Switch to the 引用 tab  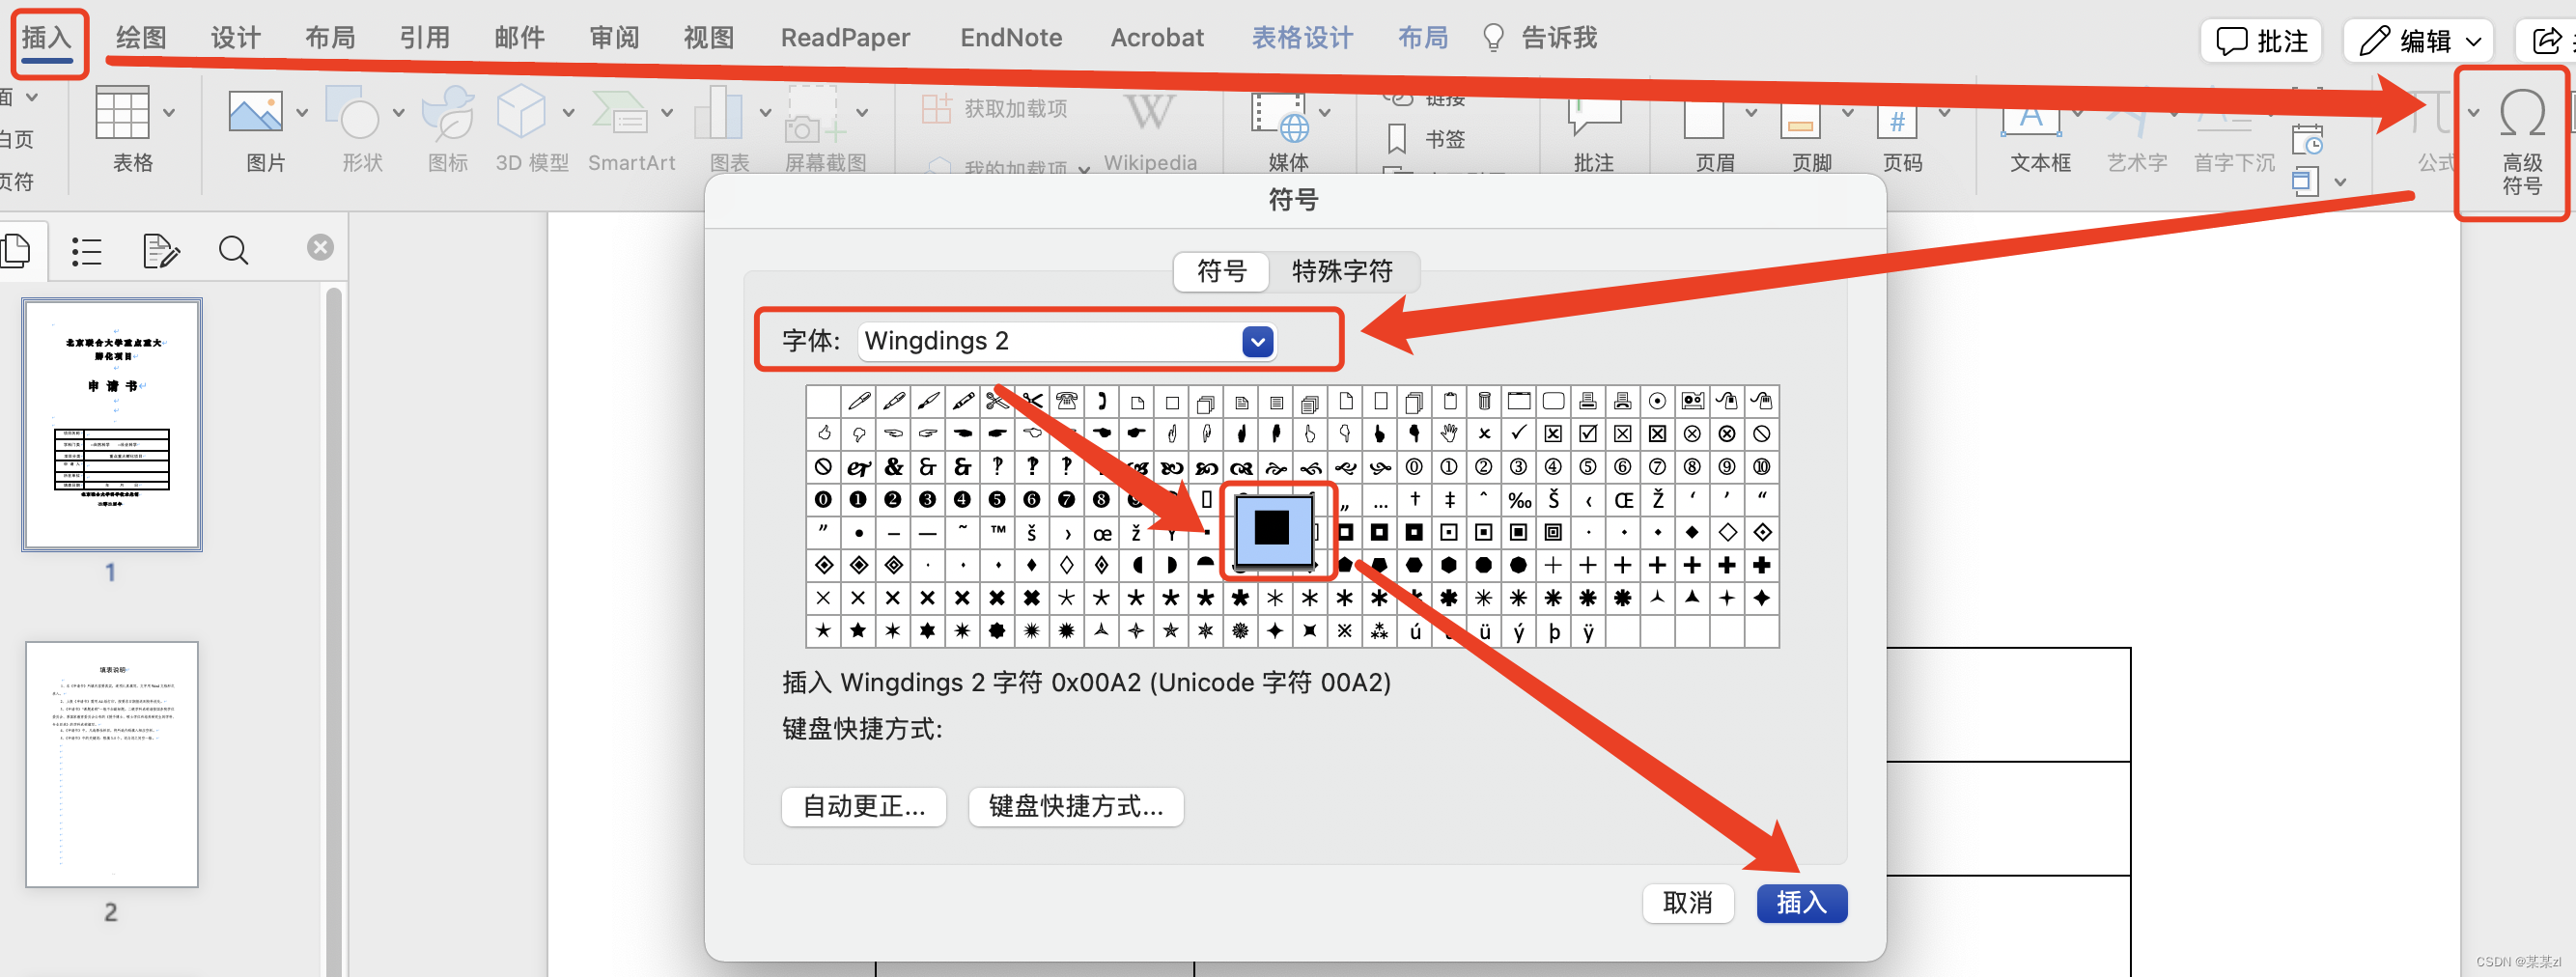[424, 38]
